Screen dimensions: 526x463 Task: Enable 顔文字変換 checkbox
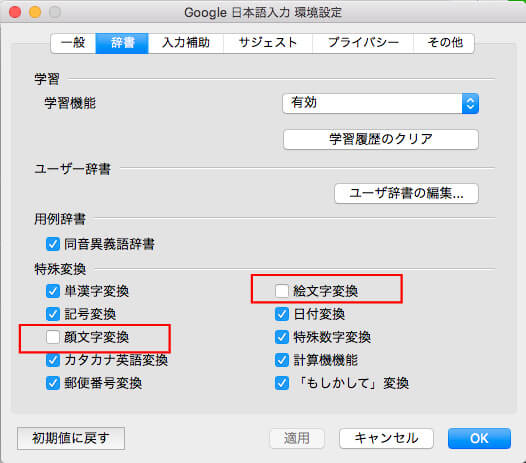(53, 337)
